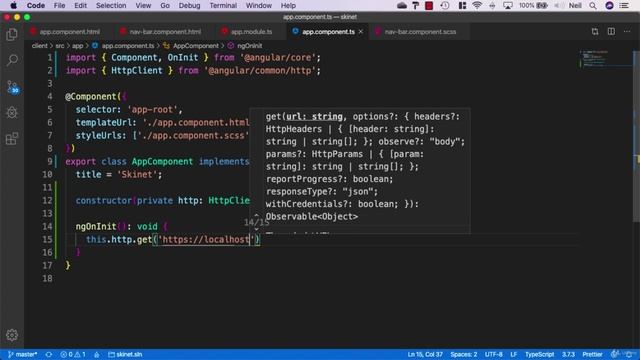
Task: Click TypeScript version 3.7.3 in status bar
Action: coord(568,354)
